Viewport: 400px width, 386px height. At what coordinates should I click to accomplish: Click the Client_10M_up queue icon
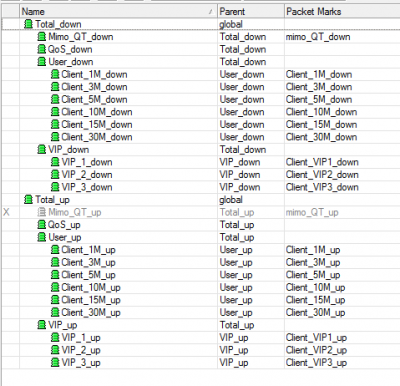point(55,287)
